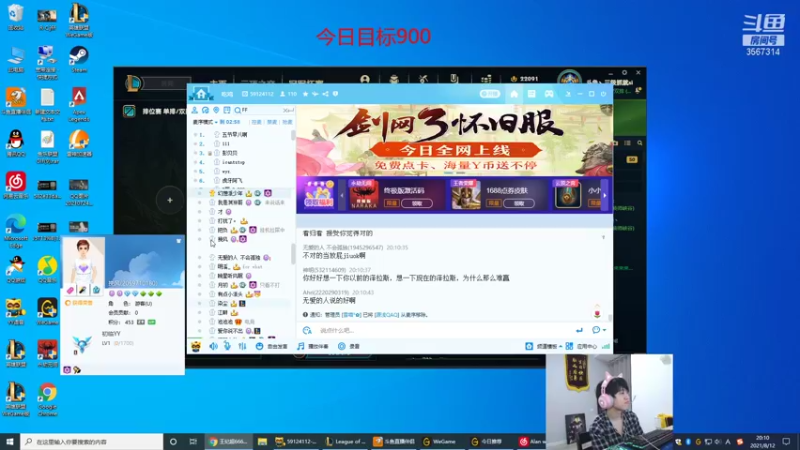The width and height of the screenshot is (800, 450).
Task: Favorite the channel with the star icon
Action: click(305, 94)
